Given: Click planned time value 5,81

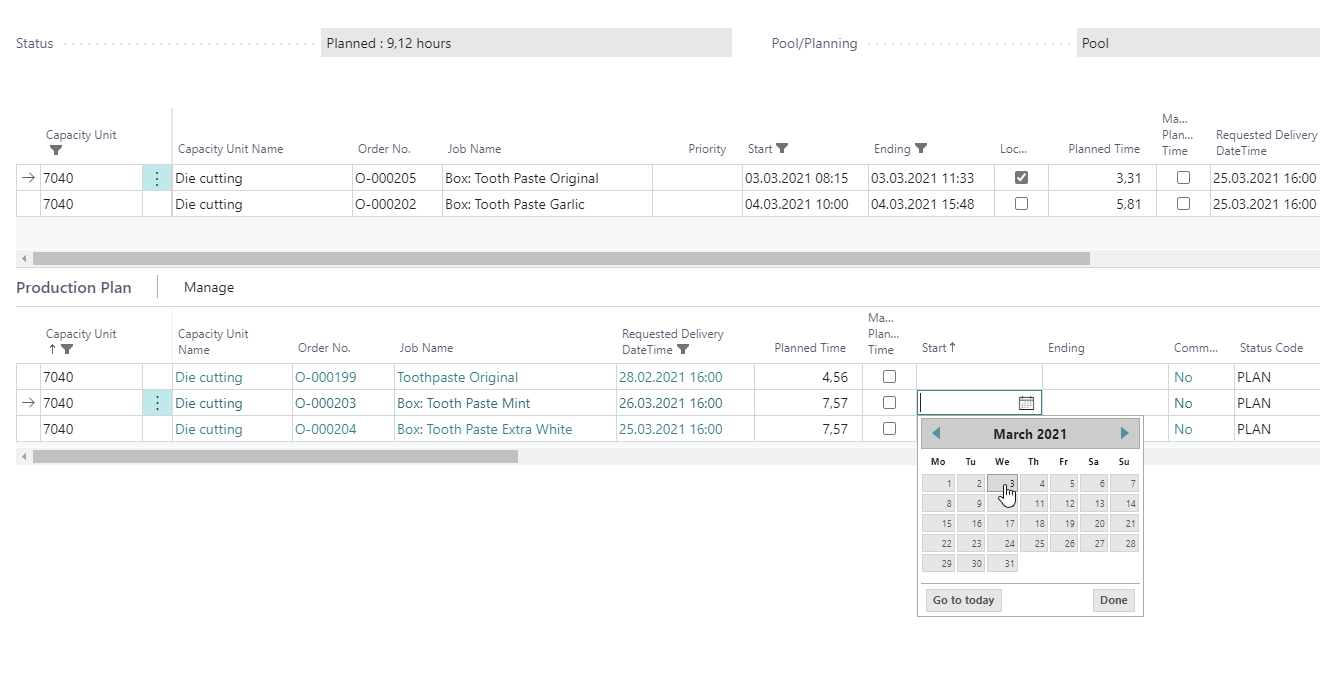Looking at the screenshot, I should point(1127,204).
